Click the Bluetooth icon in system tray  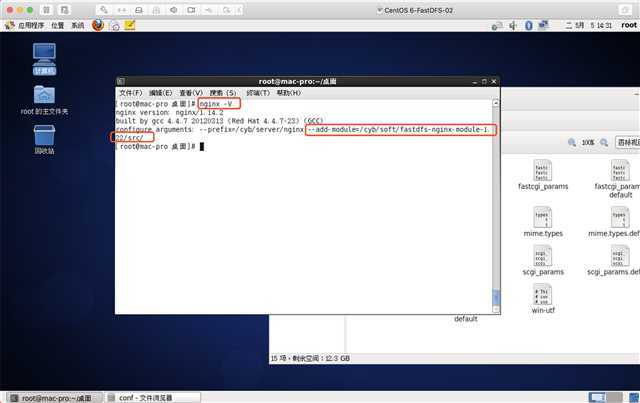pos(529,25)
